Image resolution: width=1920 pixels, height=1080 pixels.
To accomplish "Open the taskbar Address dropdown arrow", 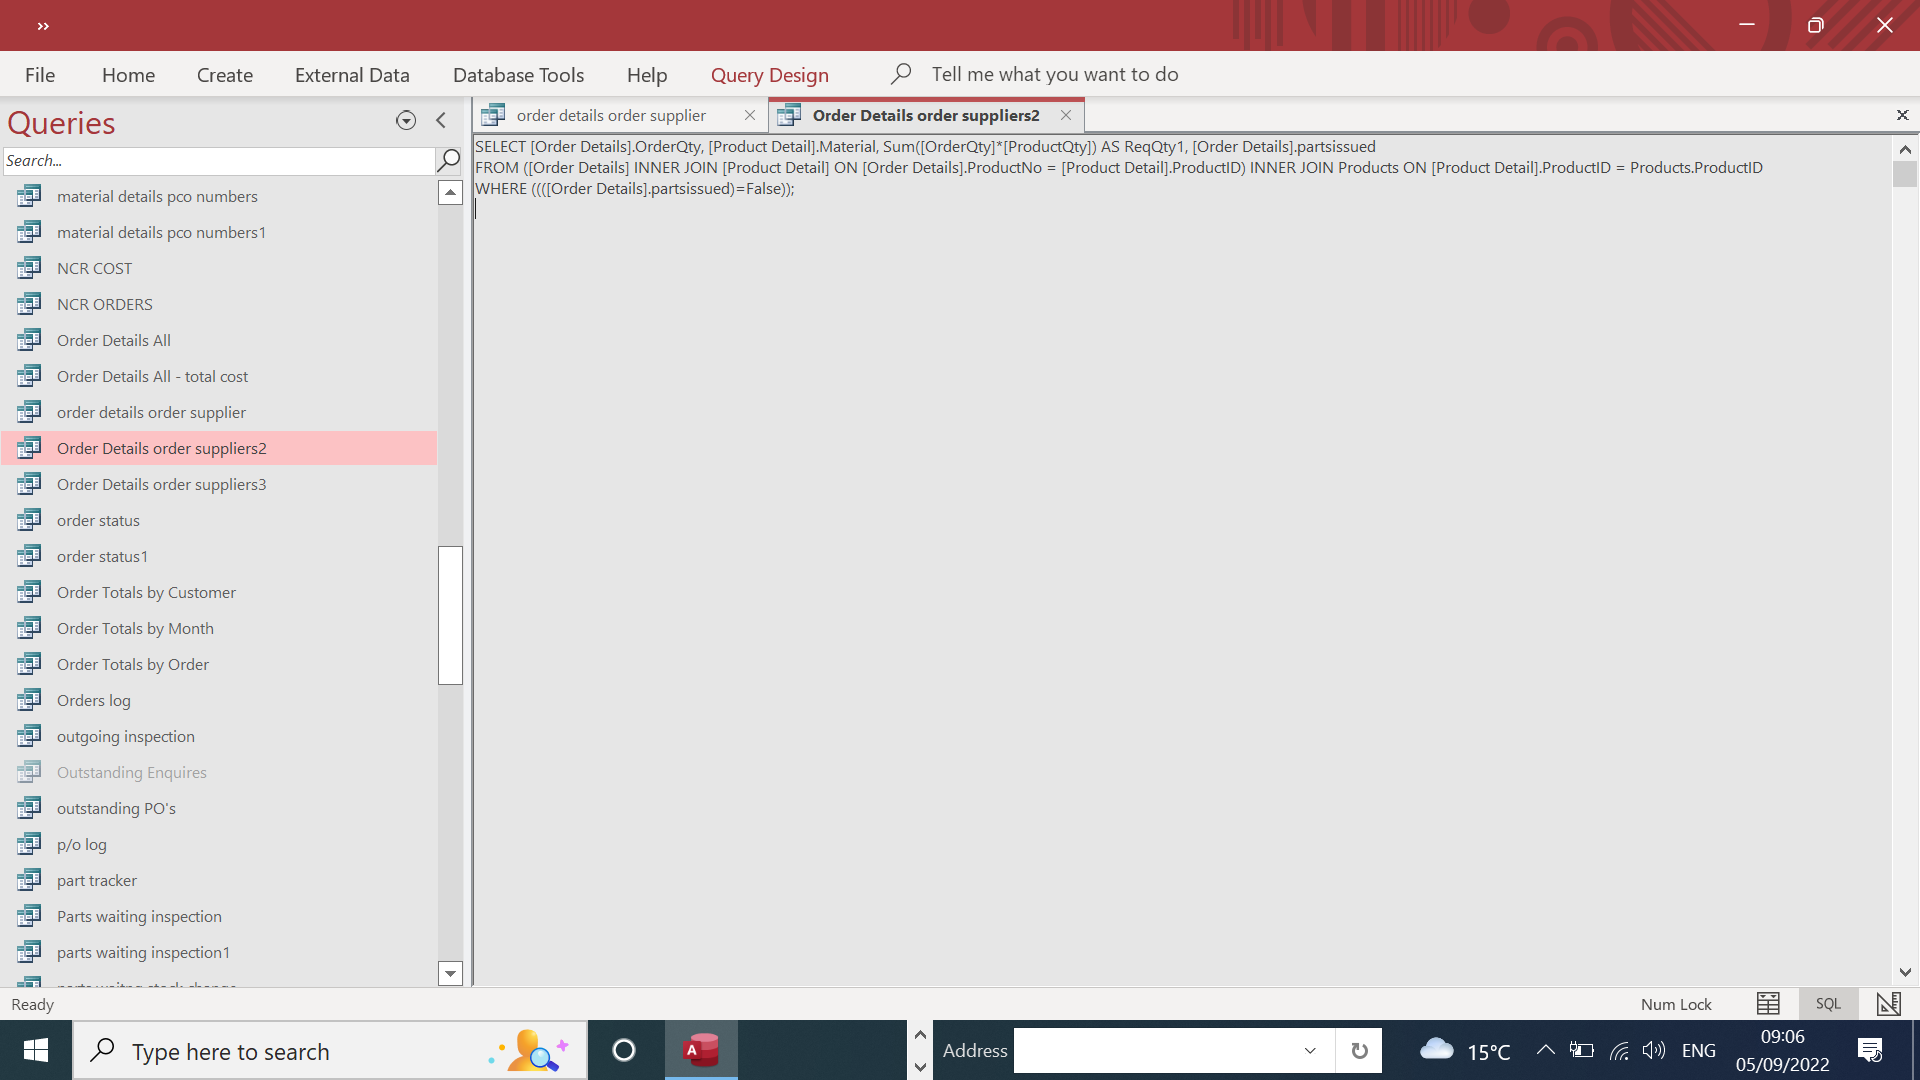I will (x=1309, y=1050).
